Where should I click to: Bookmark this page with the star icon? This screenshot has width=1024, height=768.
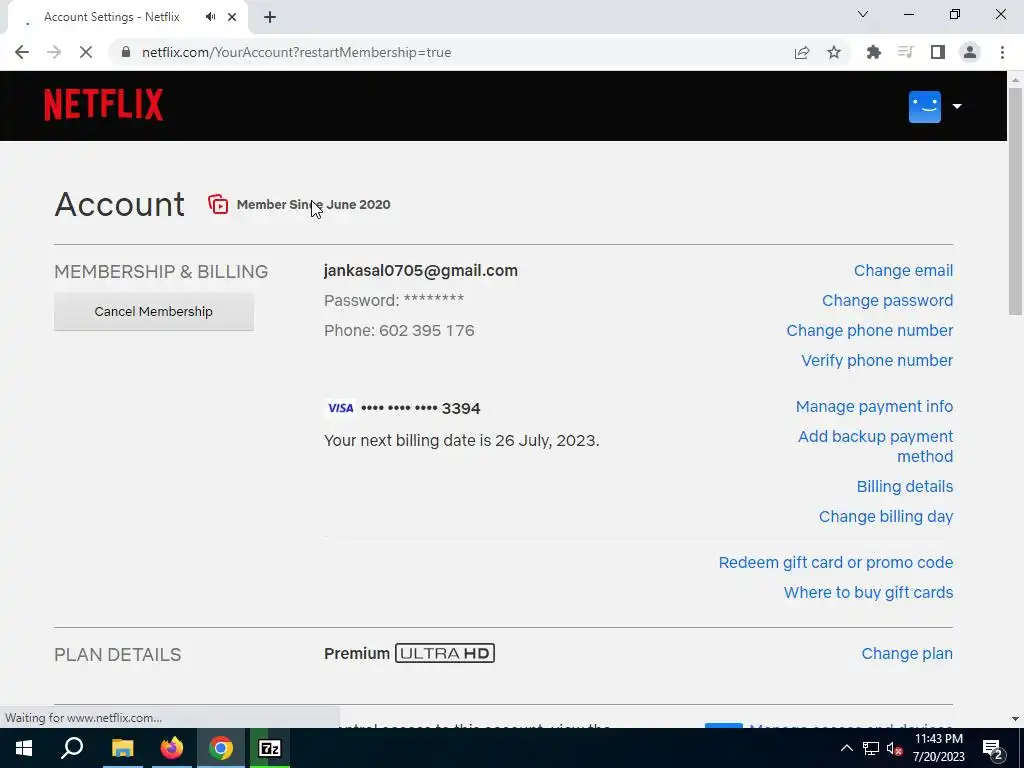(x=834, y=52)
